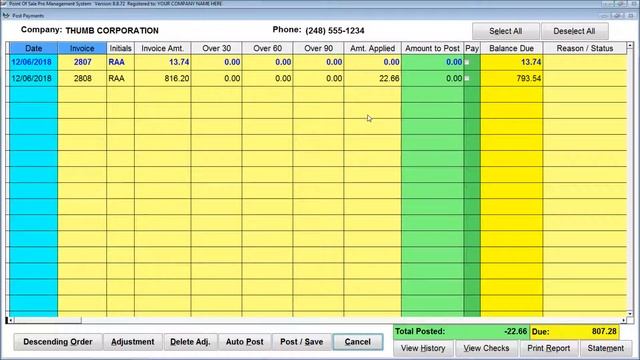Click amount applied 22.66 cell

(373, 78)
